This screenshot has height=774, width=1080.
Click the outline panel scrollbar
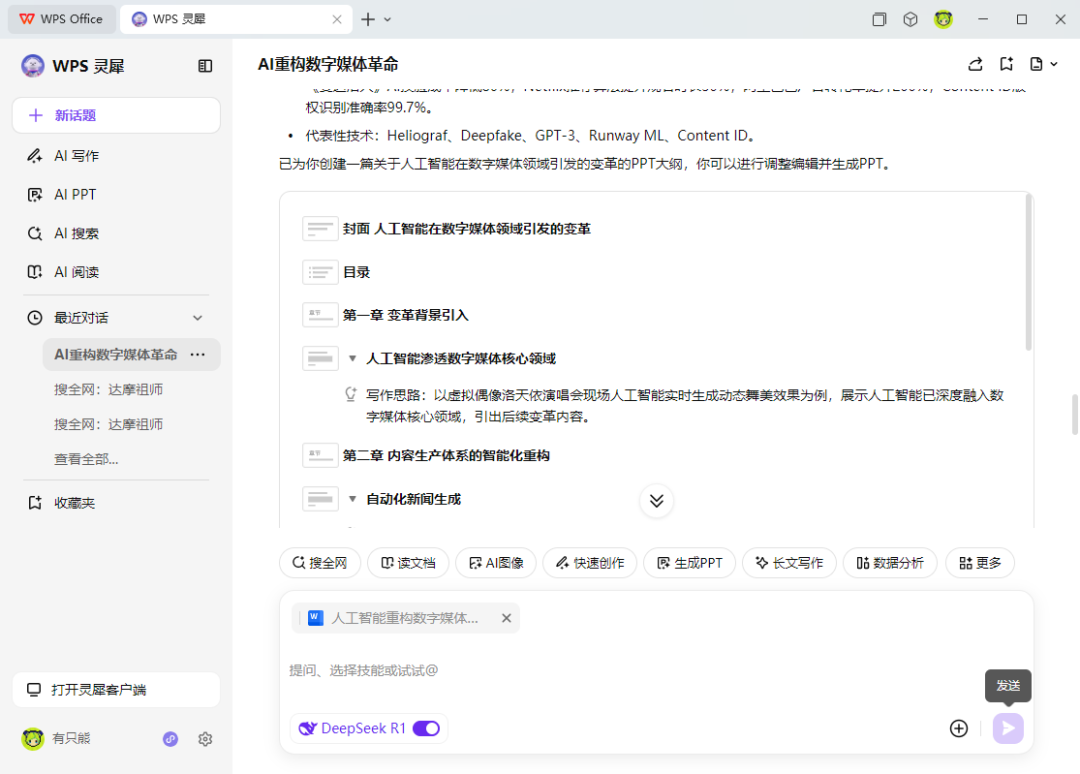(x=1028, y=273)
